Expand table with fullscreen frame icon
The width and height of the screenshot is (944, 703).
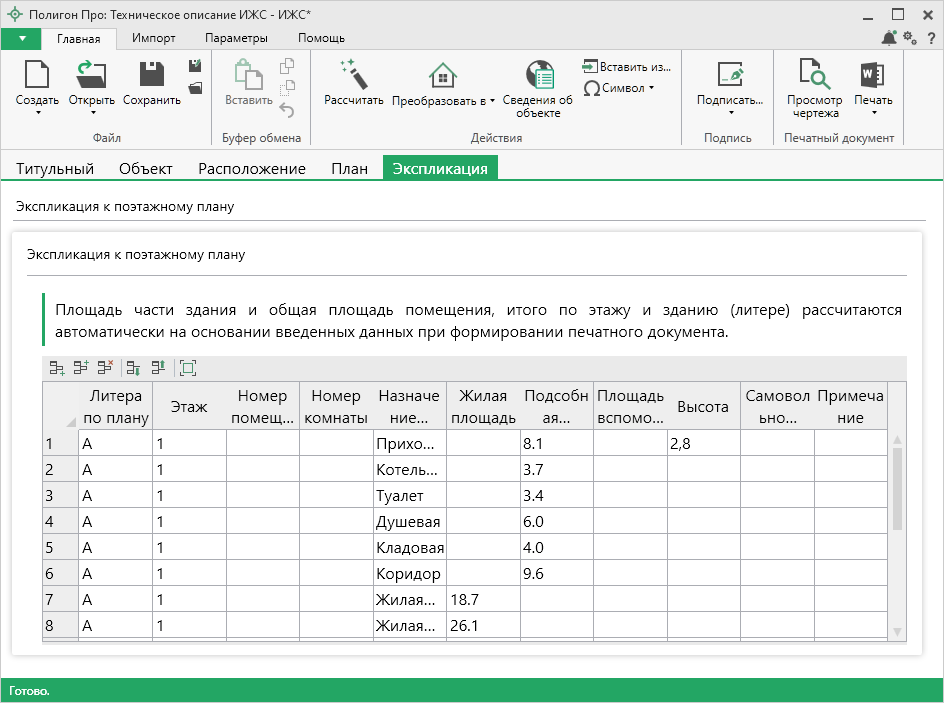(x=187, y=368)
